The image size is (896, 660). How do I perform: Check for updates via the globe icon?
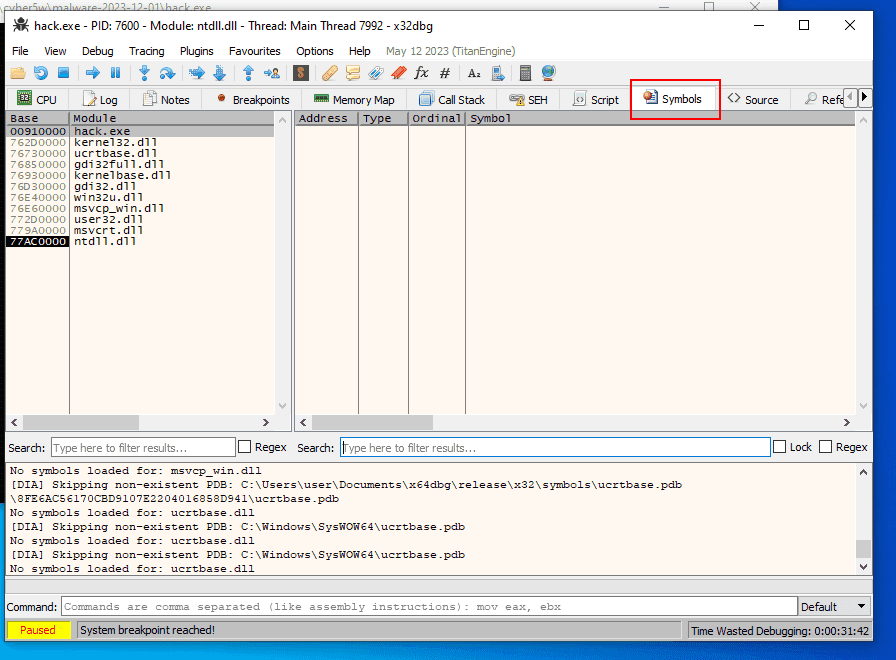(x=549, y=72)
